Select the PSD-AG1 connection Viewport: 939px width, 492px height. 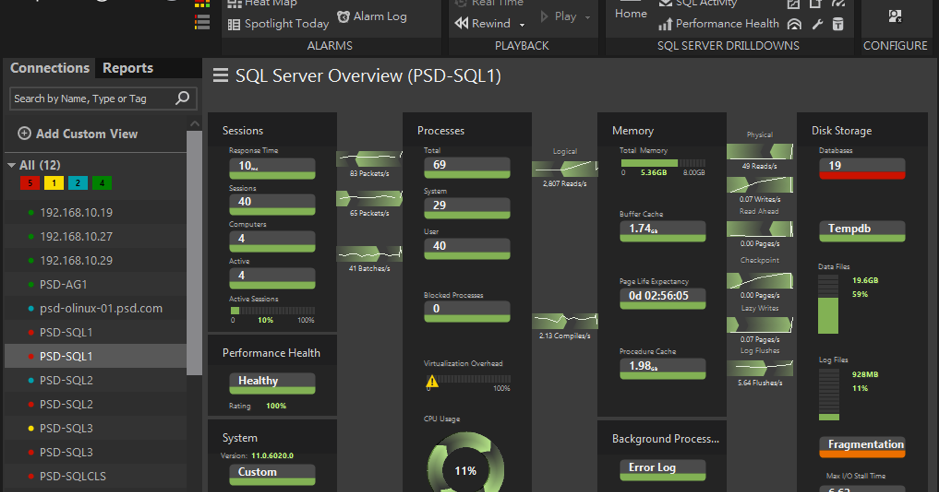[96, 284]
